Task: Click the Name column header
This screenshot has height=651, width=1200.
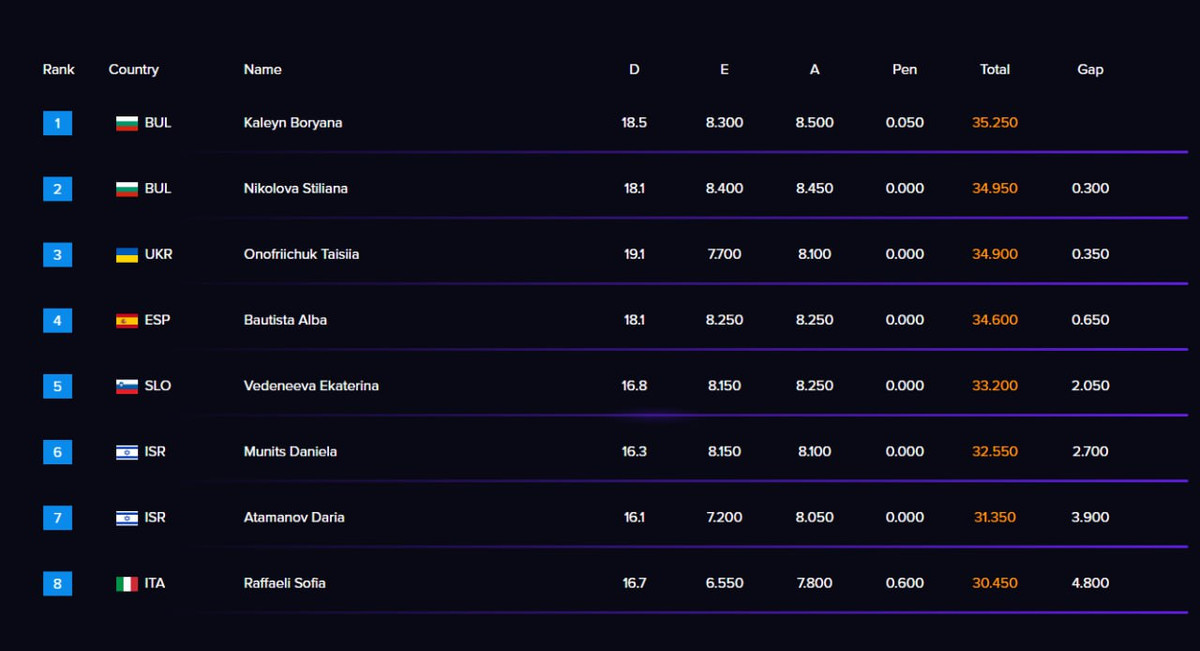Action: (262, 69)
